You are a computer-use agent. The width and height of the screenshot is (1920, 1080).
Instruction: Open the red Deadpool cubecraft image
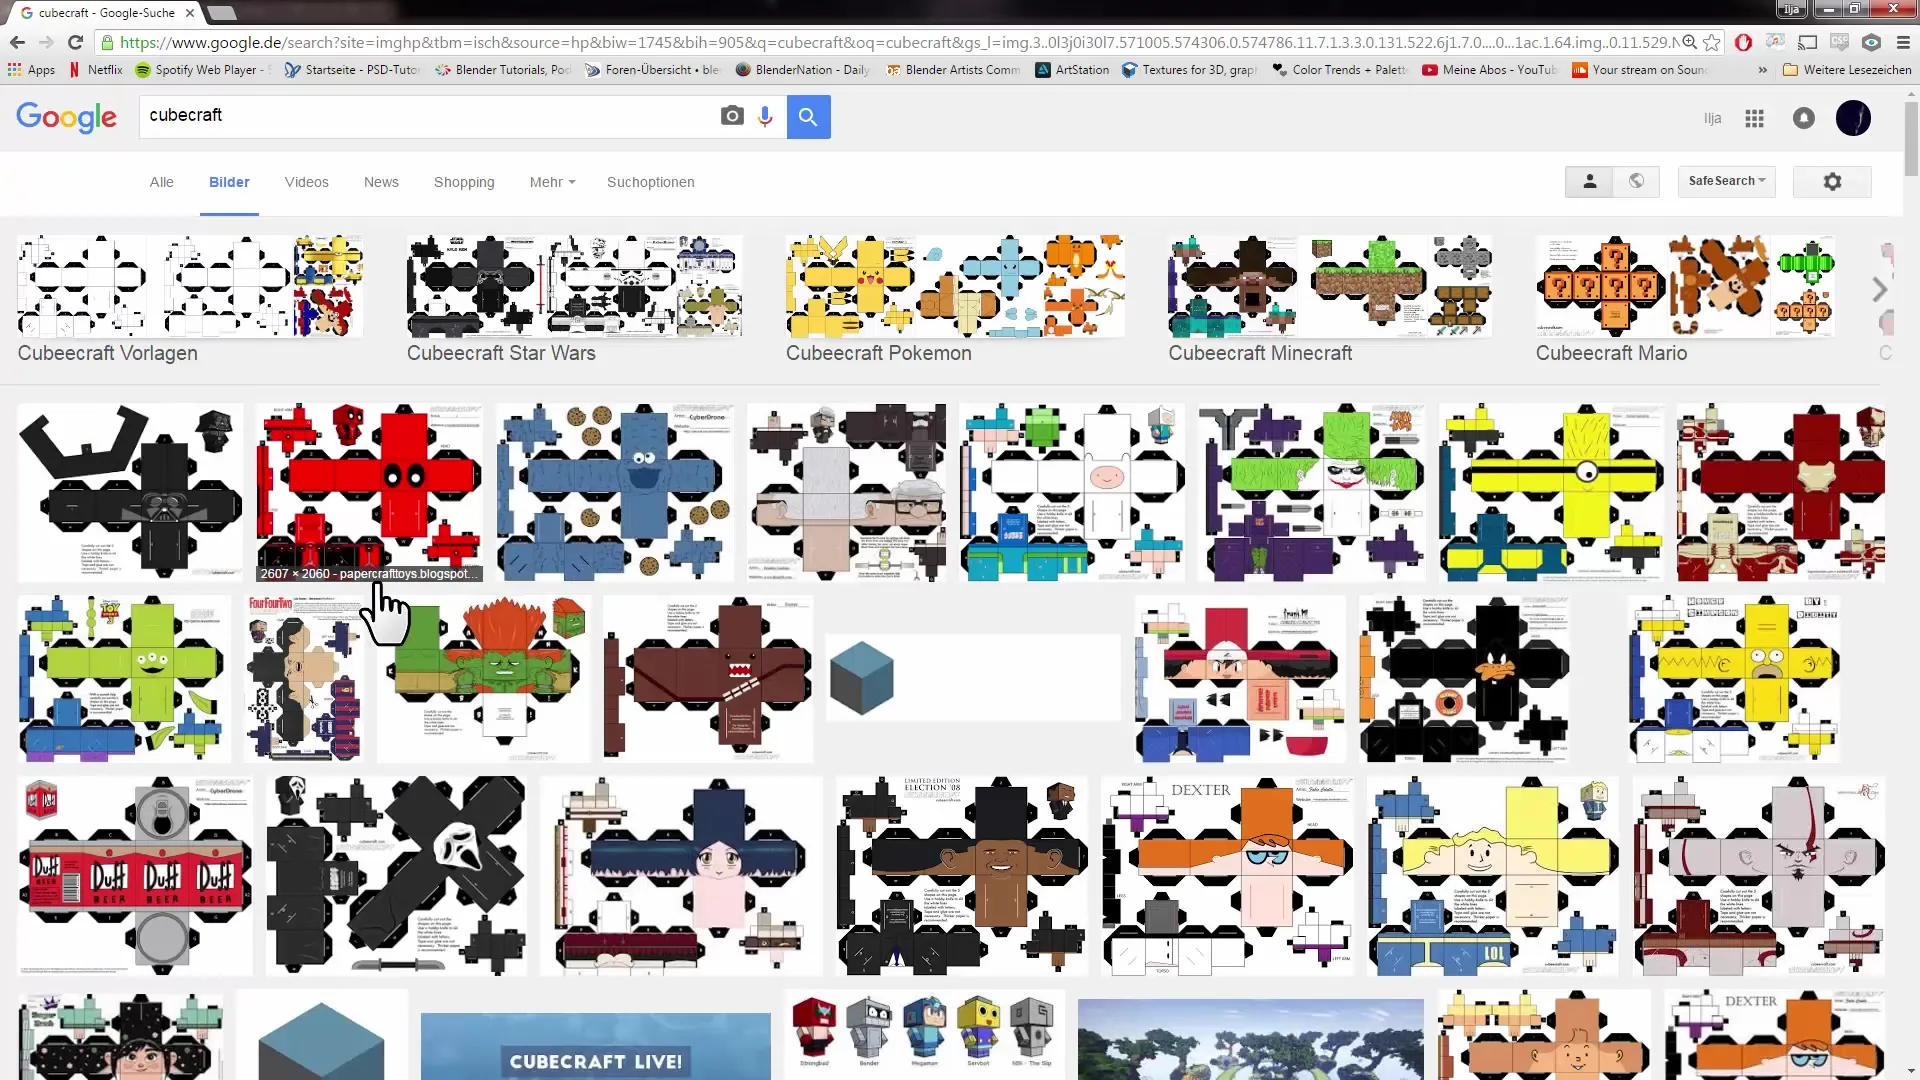click(x=368, y=492)
